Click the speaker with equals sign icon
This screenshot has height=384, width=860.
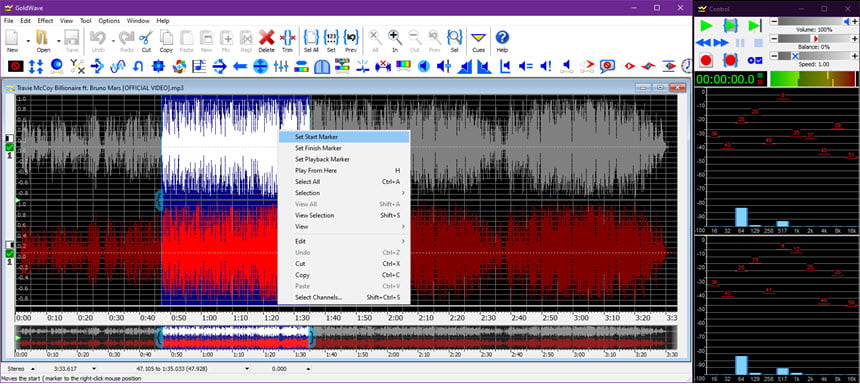click(x=525, y=66)
